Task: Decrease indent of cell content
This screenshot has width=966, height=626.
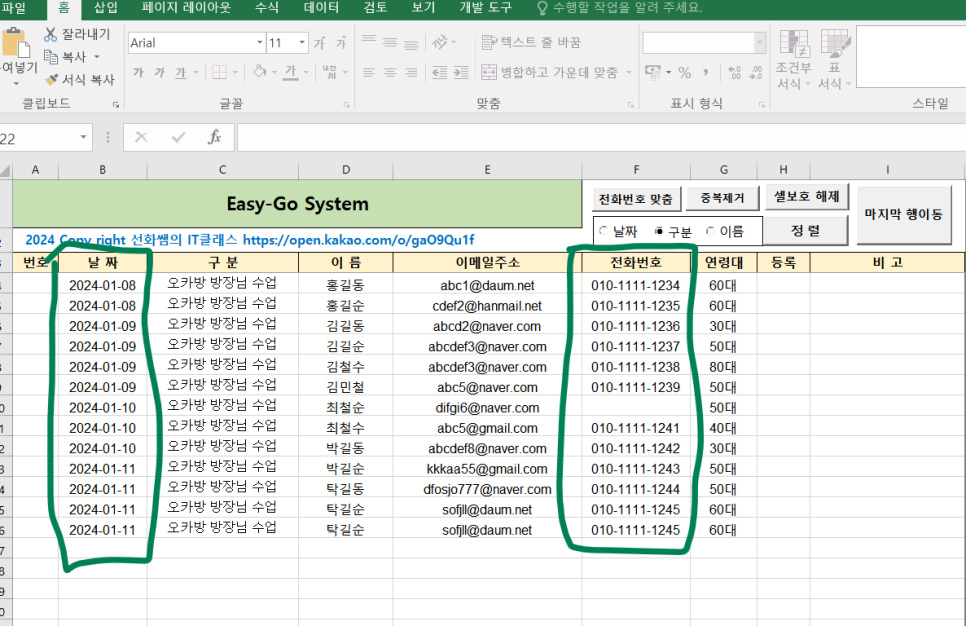Action: [x=439, y=73]
